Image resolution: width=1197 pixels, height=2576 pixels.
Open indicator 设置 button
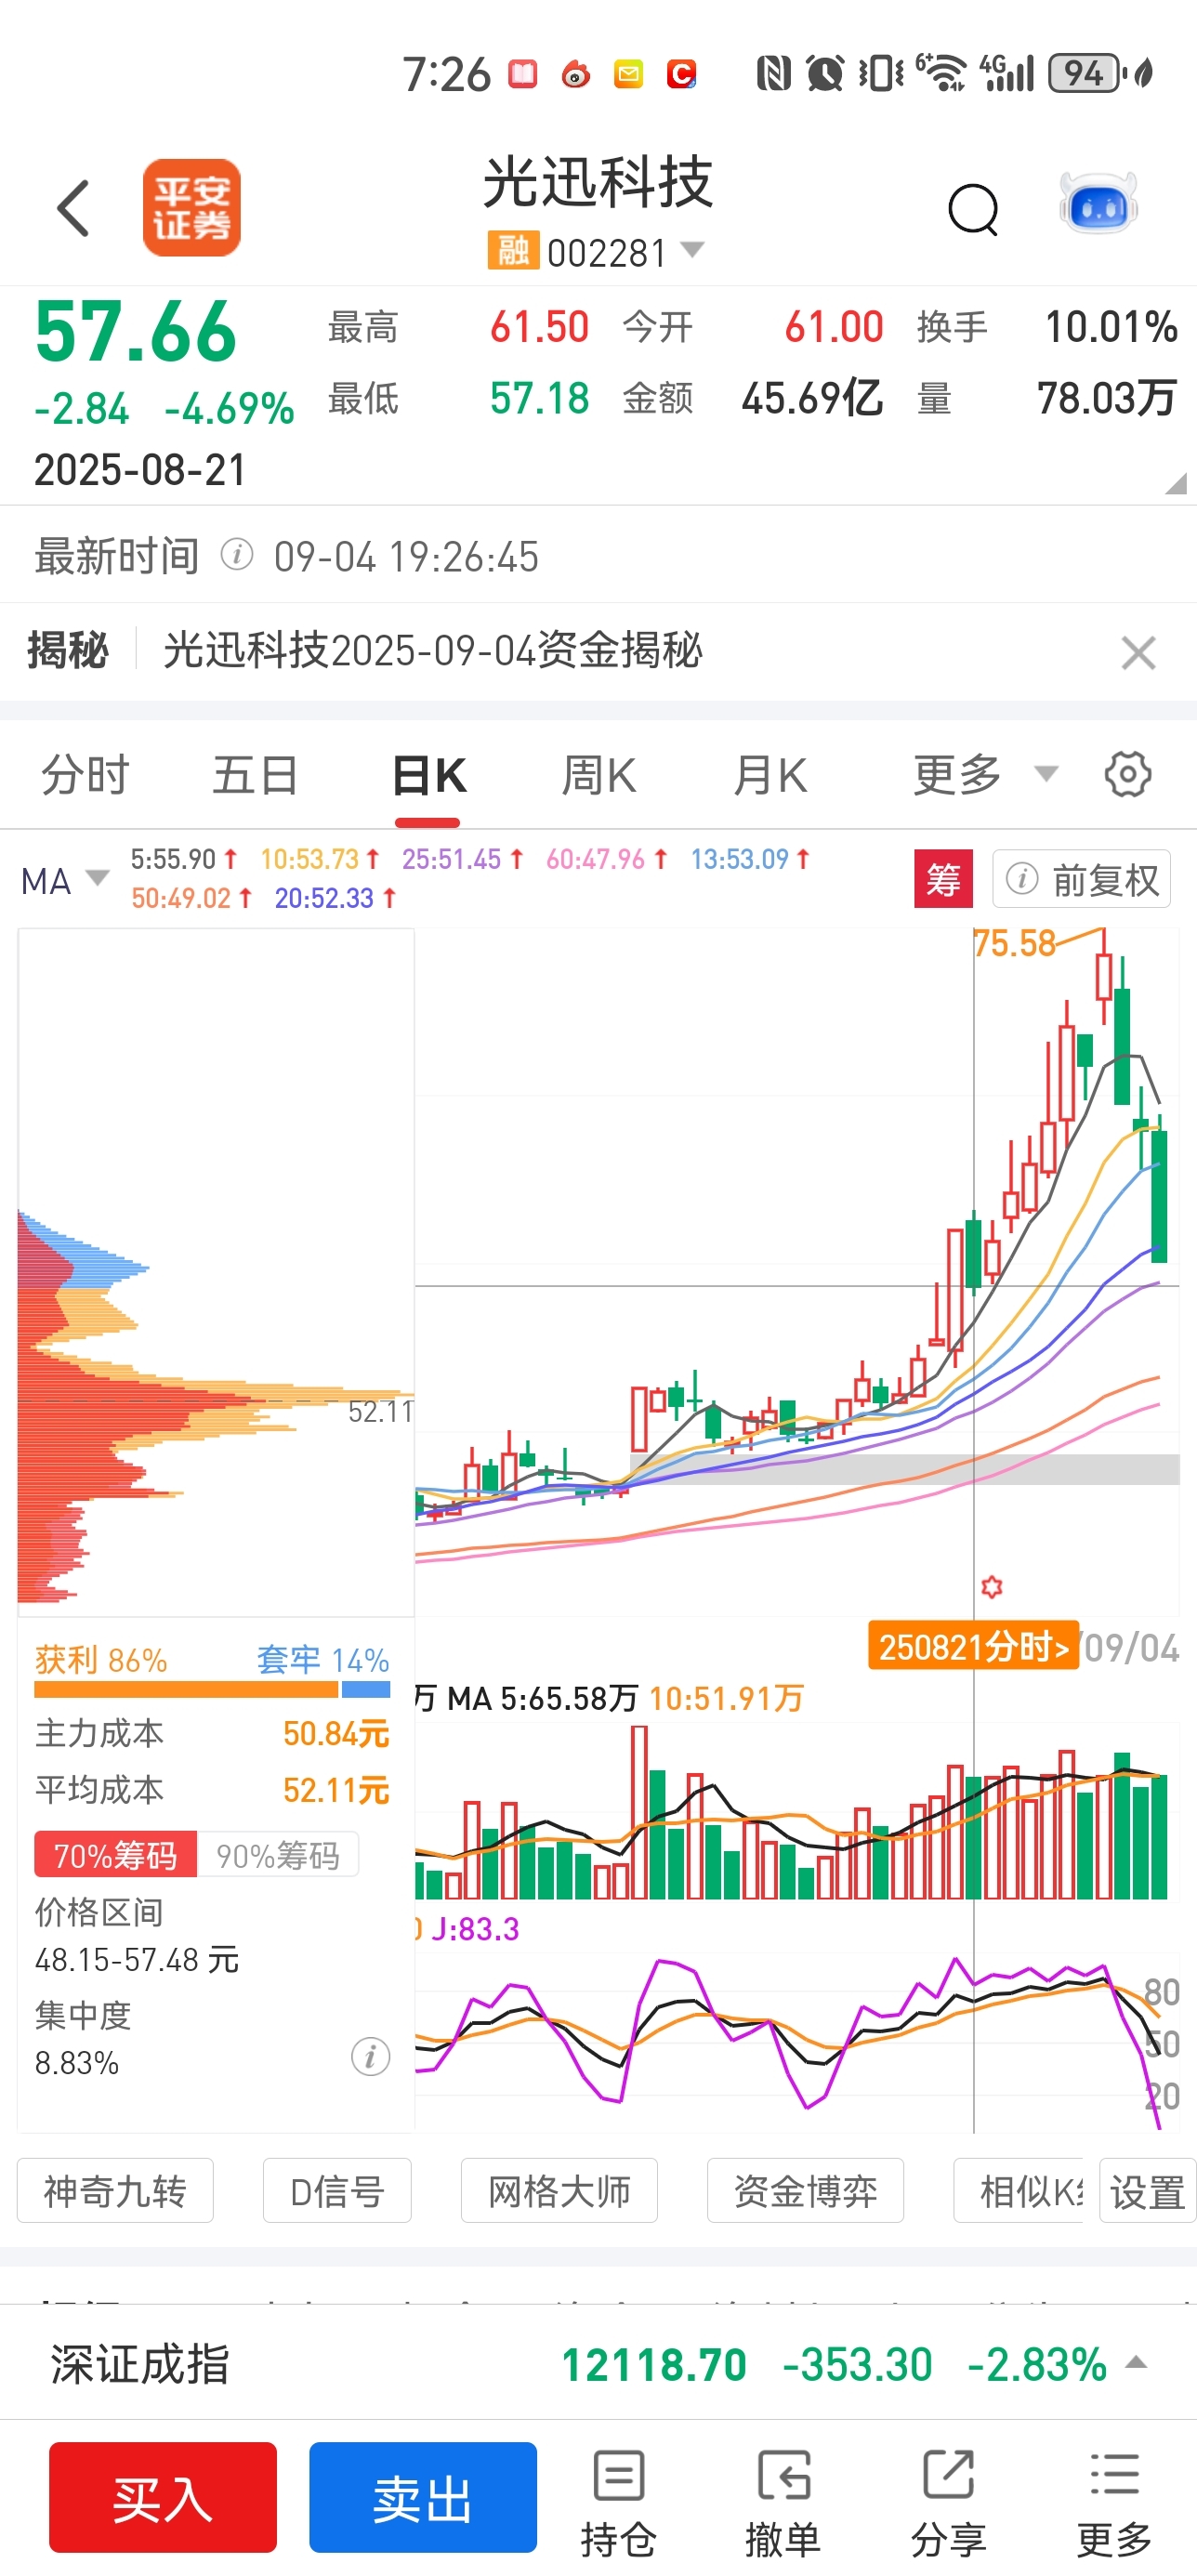coord(1147,2191)
